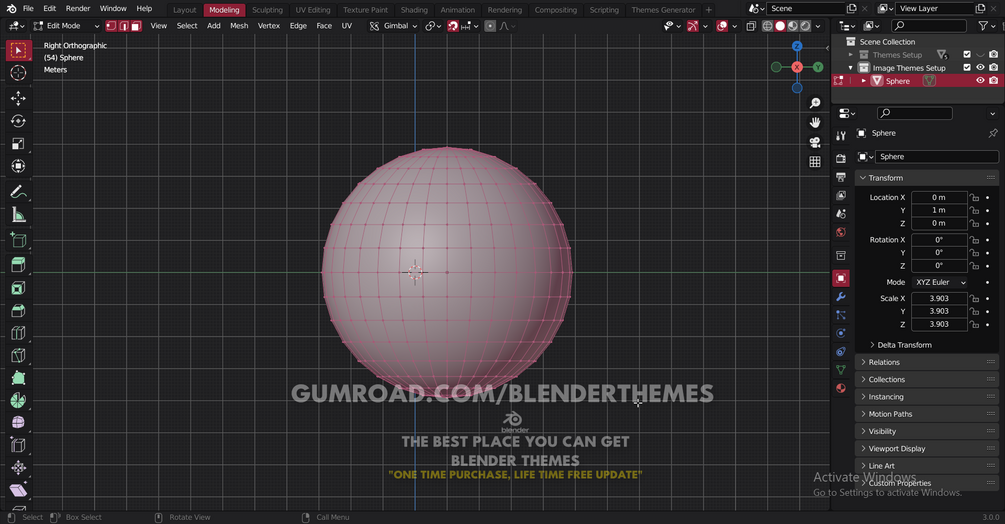Open Object Data mesh properties tab

(841, 370)
